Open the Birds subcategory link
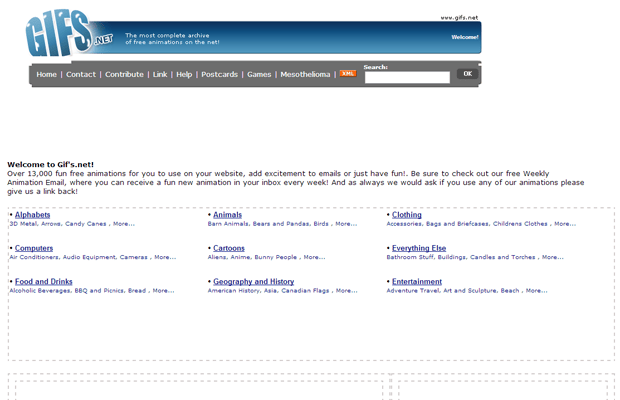Viewport: 620px width, 400px height. pyautogui.click(x=321, y=224)
